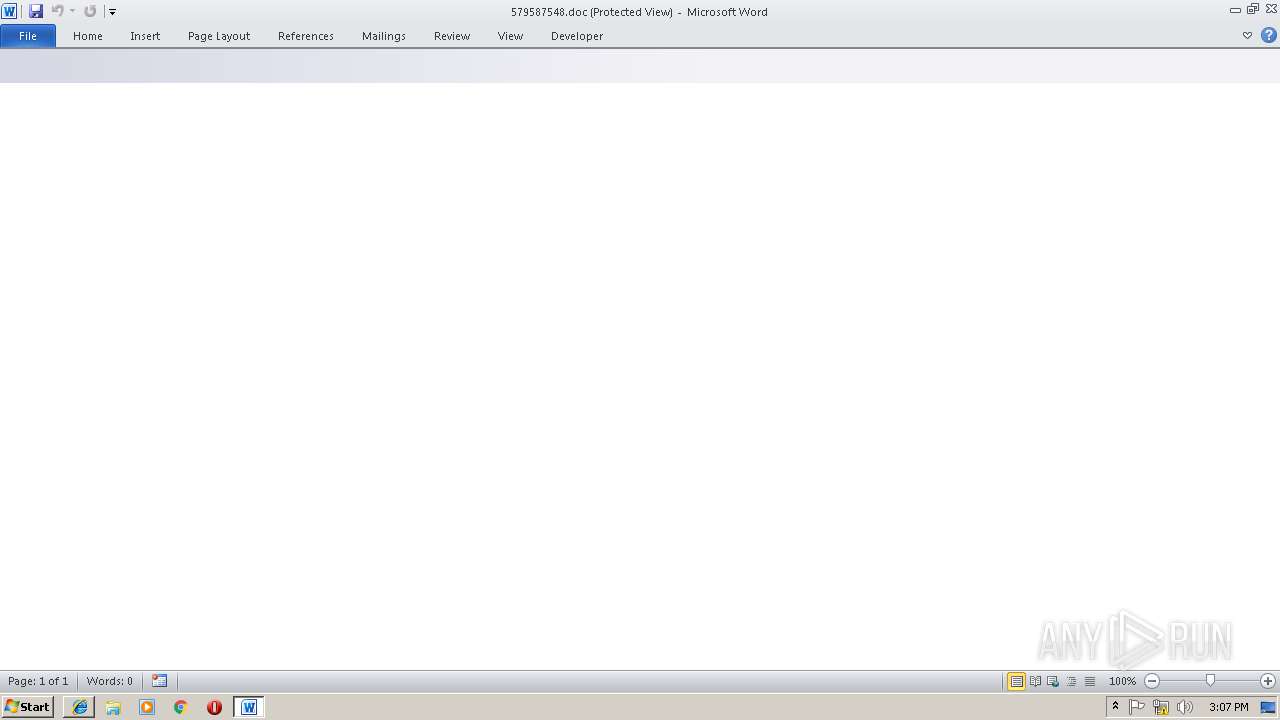Open Customize Quick Access Toolbar dropdown
The image size is (1280, 720).
click(x=112, y=12)
